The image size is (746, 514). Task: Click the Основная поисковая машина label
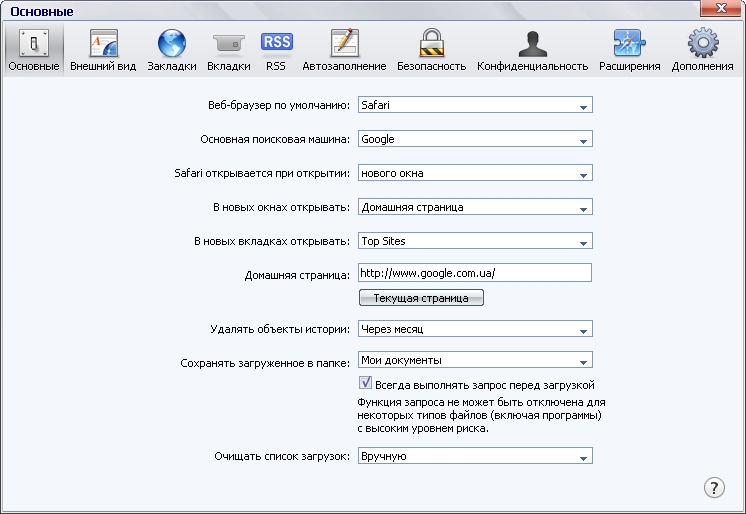coord(275,139)
